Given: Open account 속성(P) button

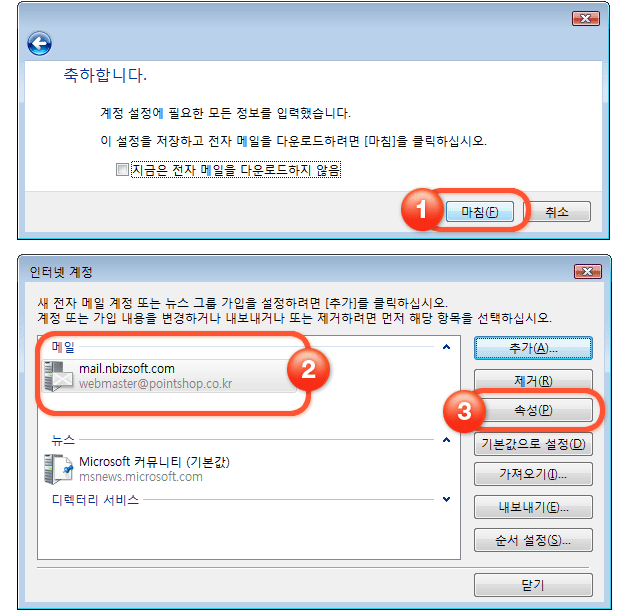Looking at the screenshot, I should (533, 410).
